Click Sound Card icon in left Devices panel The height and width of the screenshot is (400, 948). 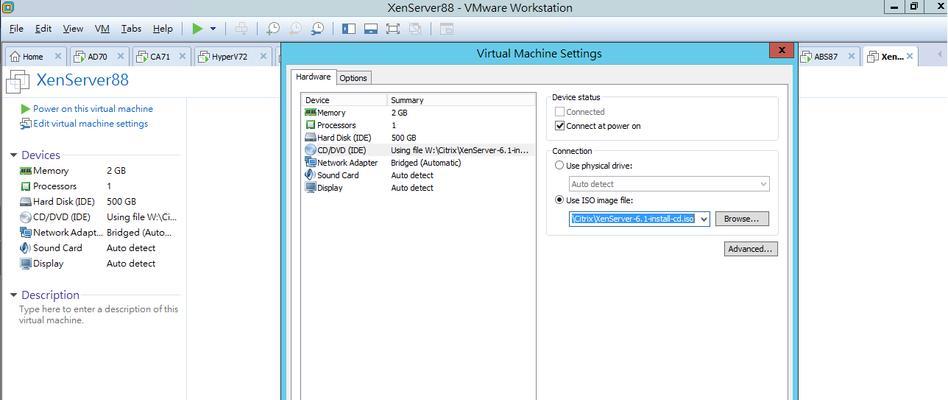[25, 248]
